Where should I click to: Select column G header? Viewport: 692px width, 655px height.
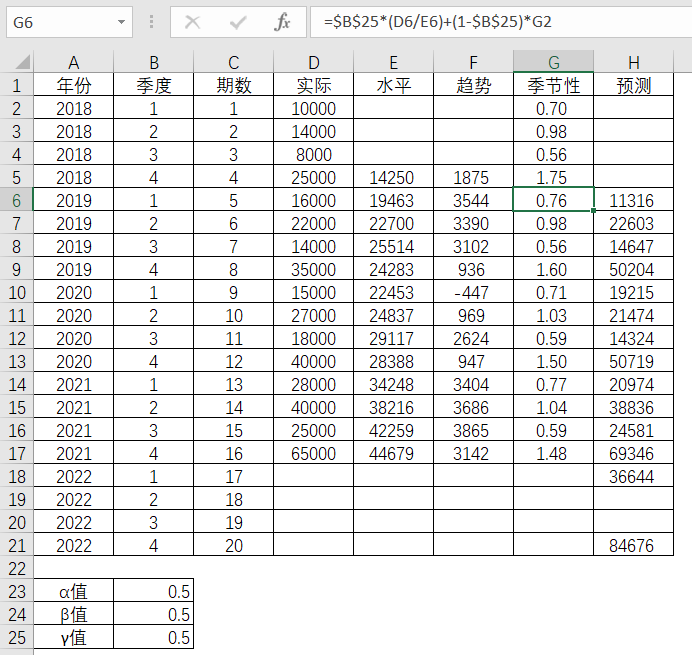[553, 63]
